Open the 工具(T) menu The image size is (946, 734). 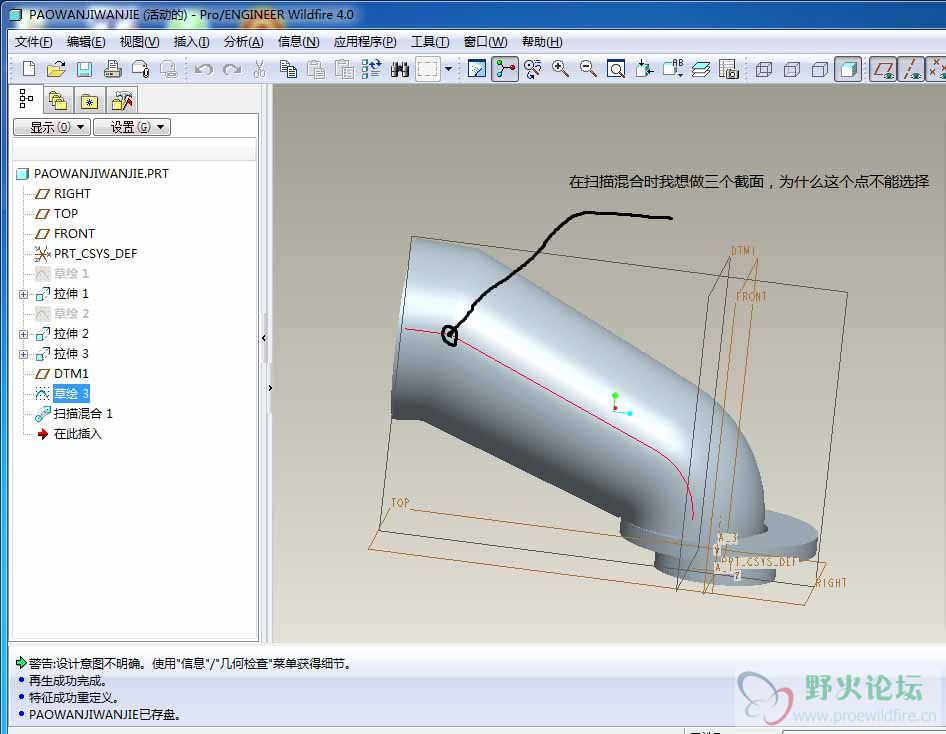(x=430, y=42)
